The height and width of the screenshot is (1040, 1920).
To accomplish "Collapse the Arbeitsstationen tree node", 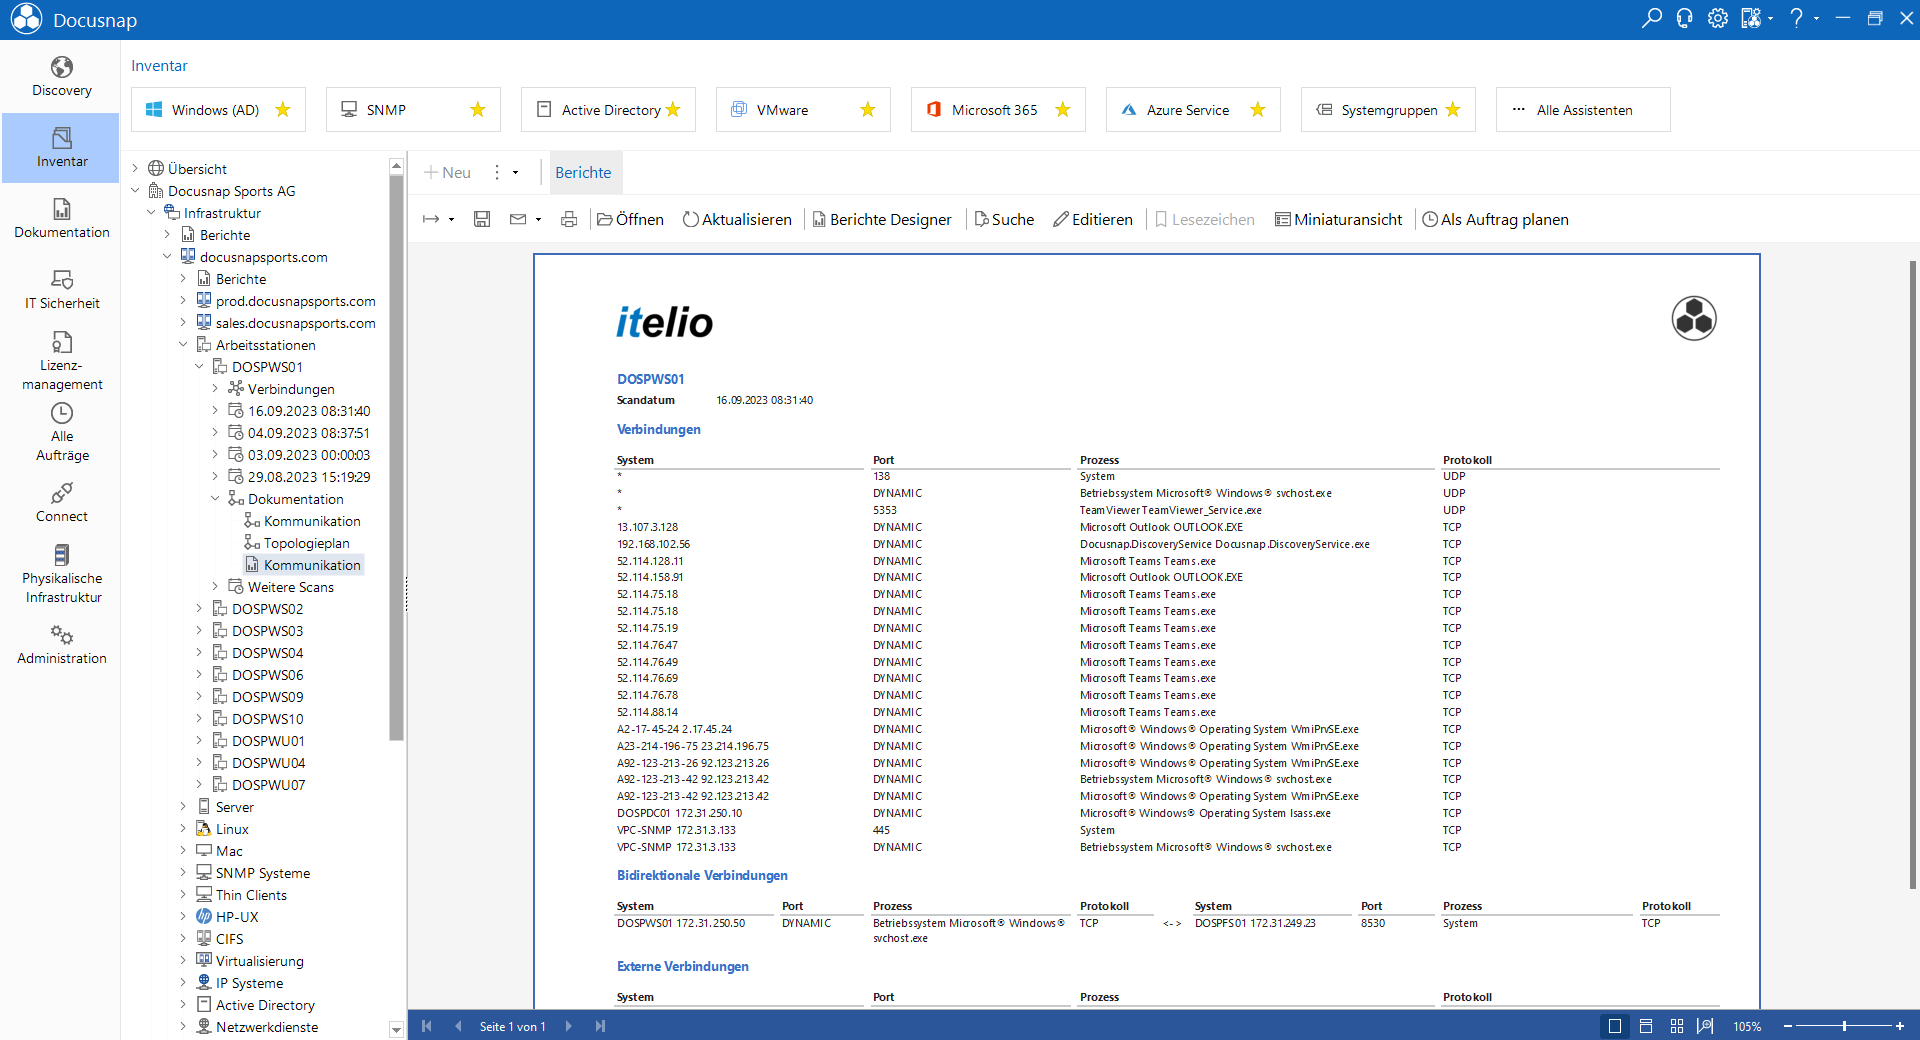I will coord(183,345).
